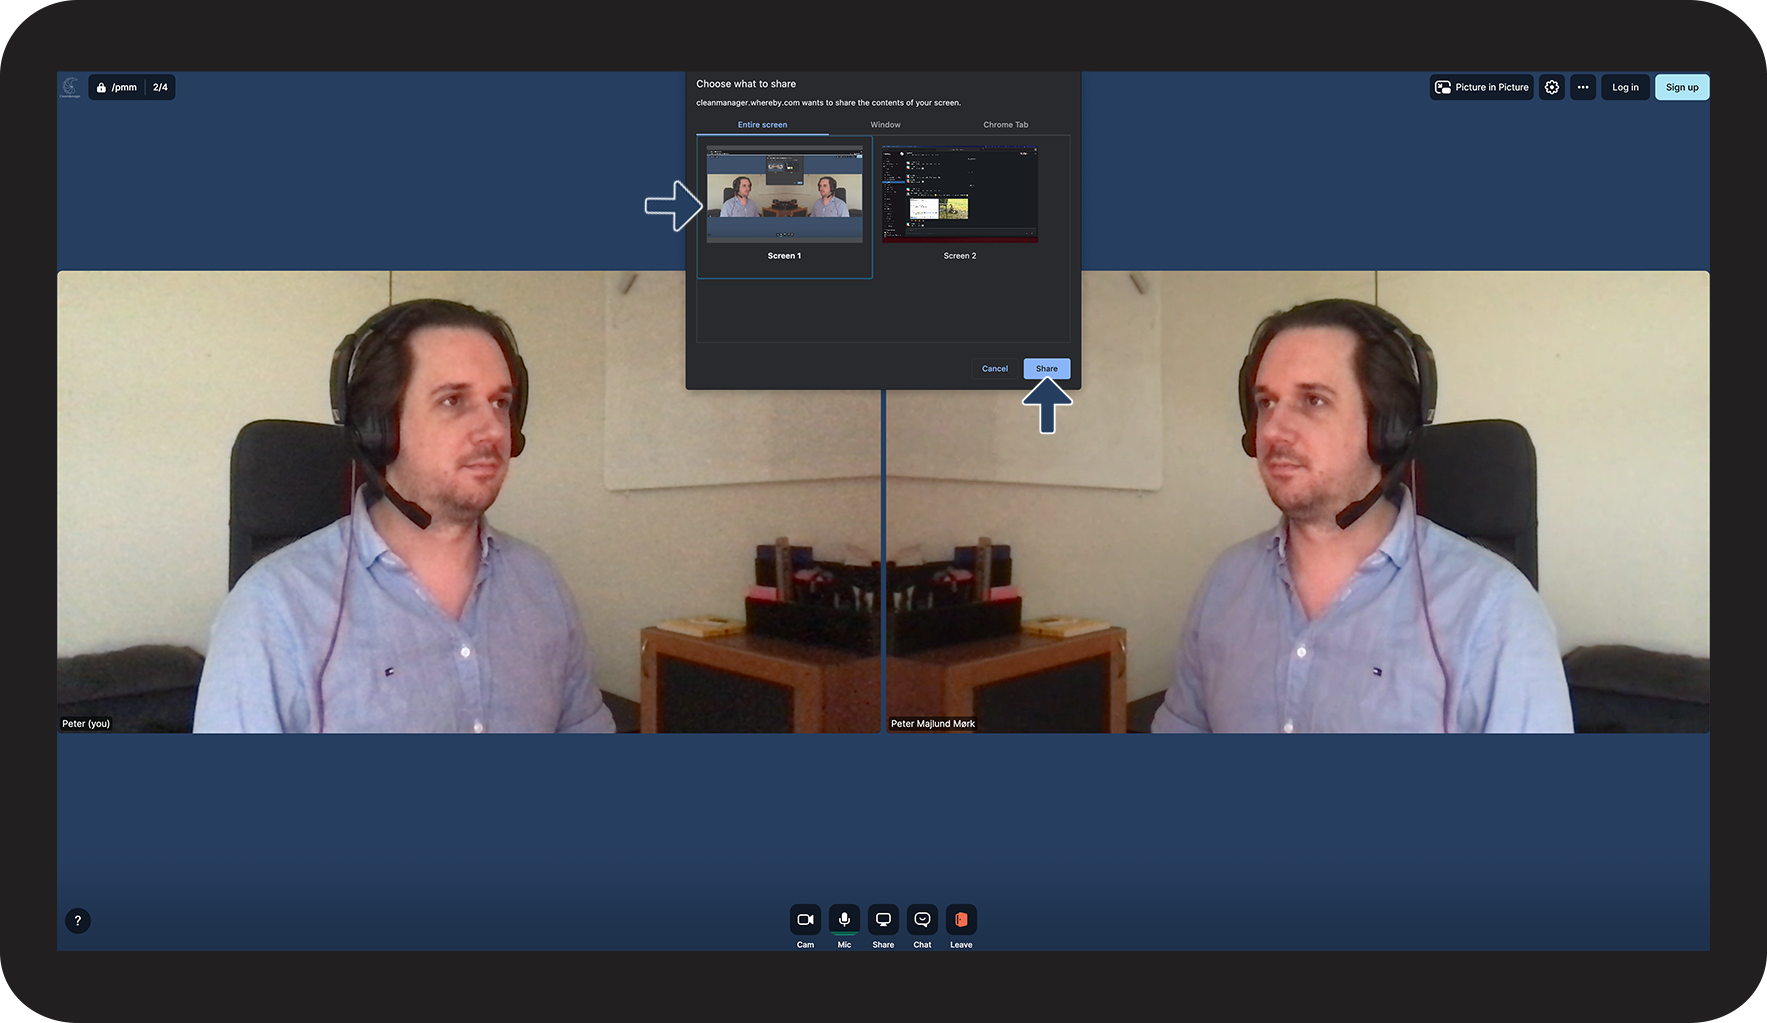The image size is (1767, 1023).
Task: Cancel the screen share dialog
Action: 994,369
